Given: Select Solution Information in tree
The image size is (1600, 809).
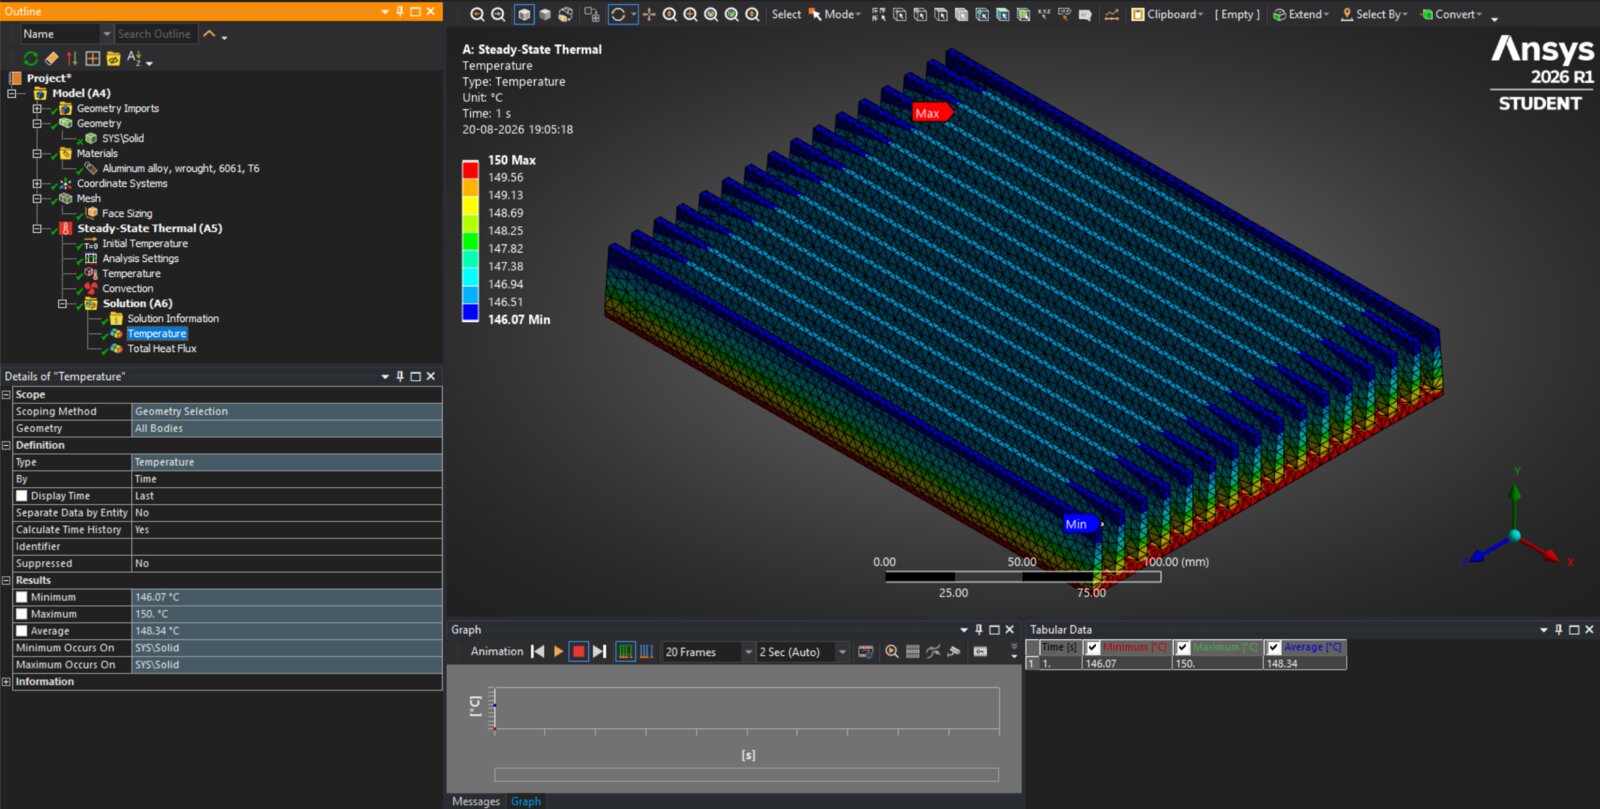Looking at the screenshot, I should [x=173, y=318].
